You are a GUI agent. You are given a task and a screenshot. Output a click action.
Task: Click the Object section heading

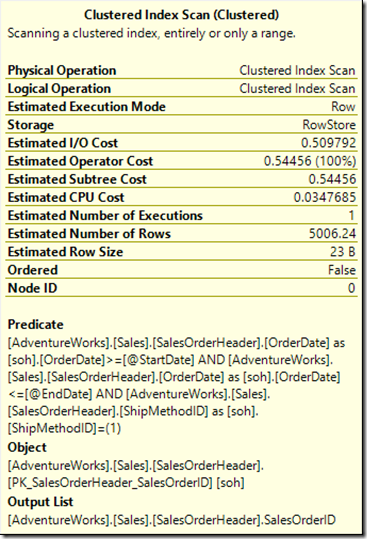click(27, 448)
